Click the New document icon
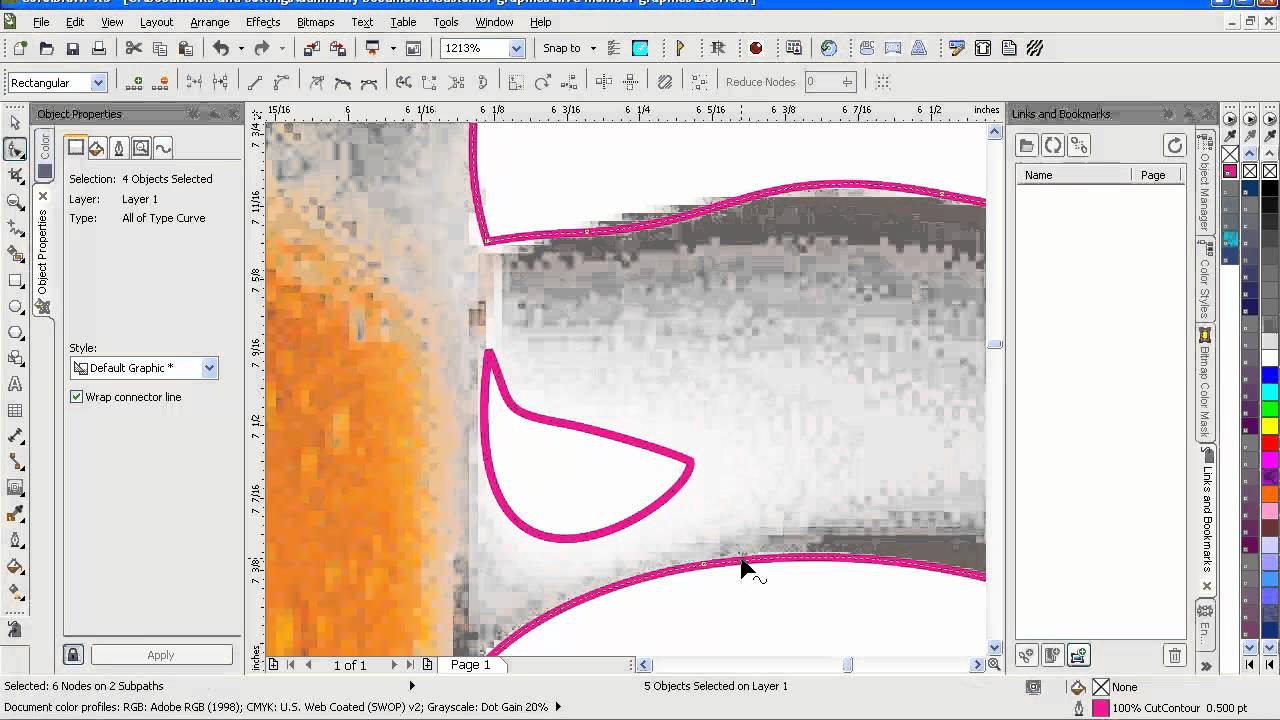Screen dimensions: 1280x720 point(20,48)
